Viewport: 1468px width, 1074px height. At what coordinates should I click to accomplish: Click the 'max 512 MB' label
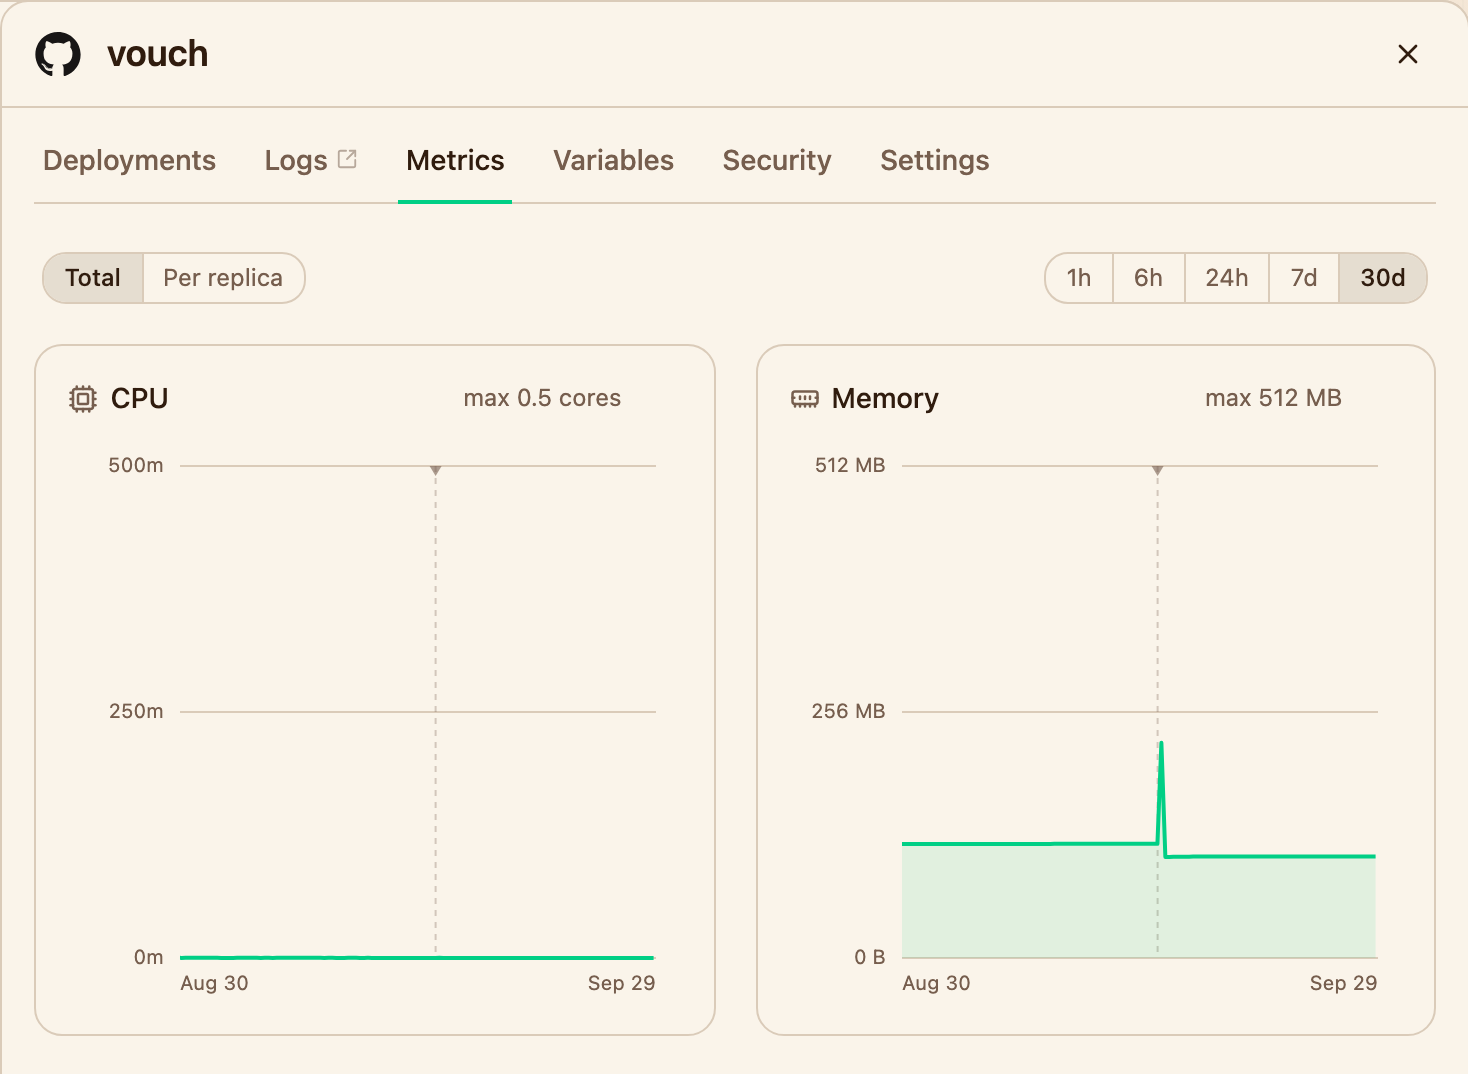1273,398
